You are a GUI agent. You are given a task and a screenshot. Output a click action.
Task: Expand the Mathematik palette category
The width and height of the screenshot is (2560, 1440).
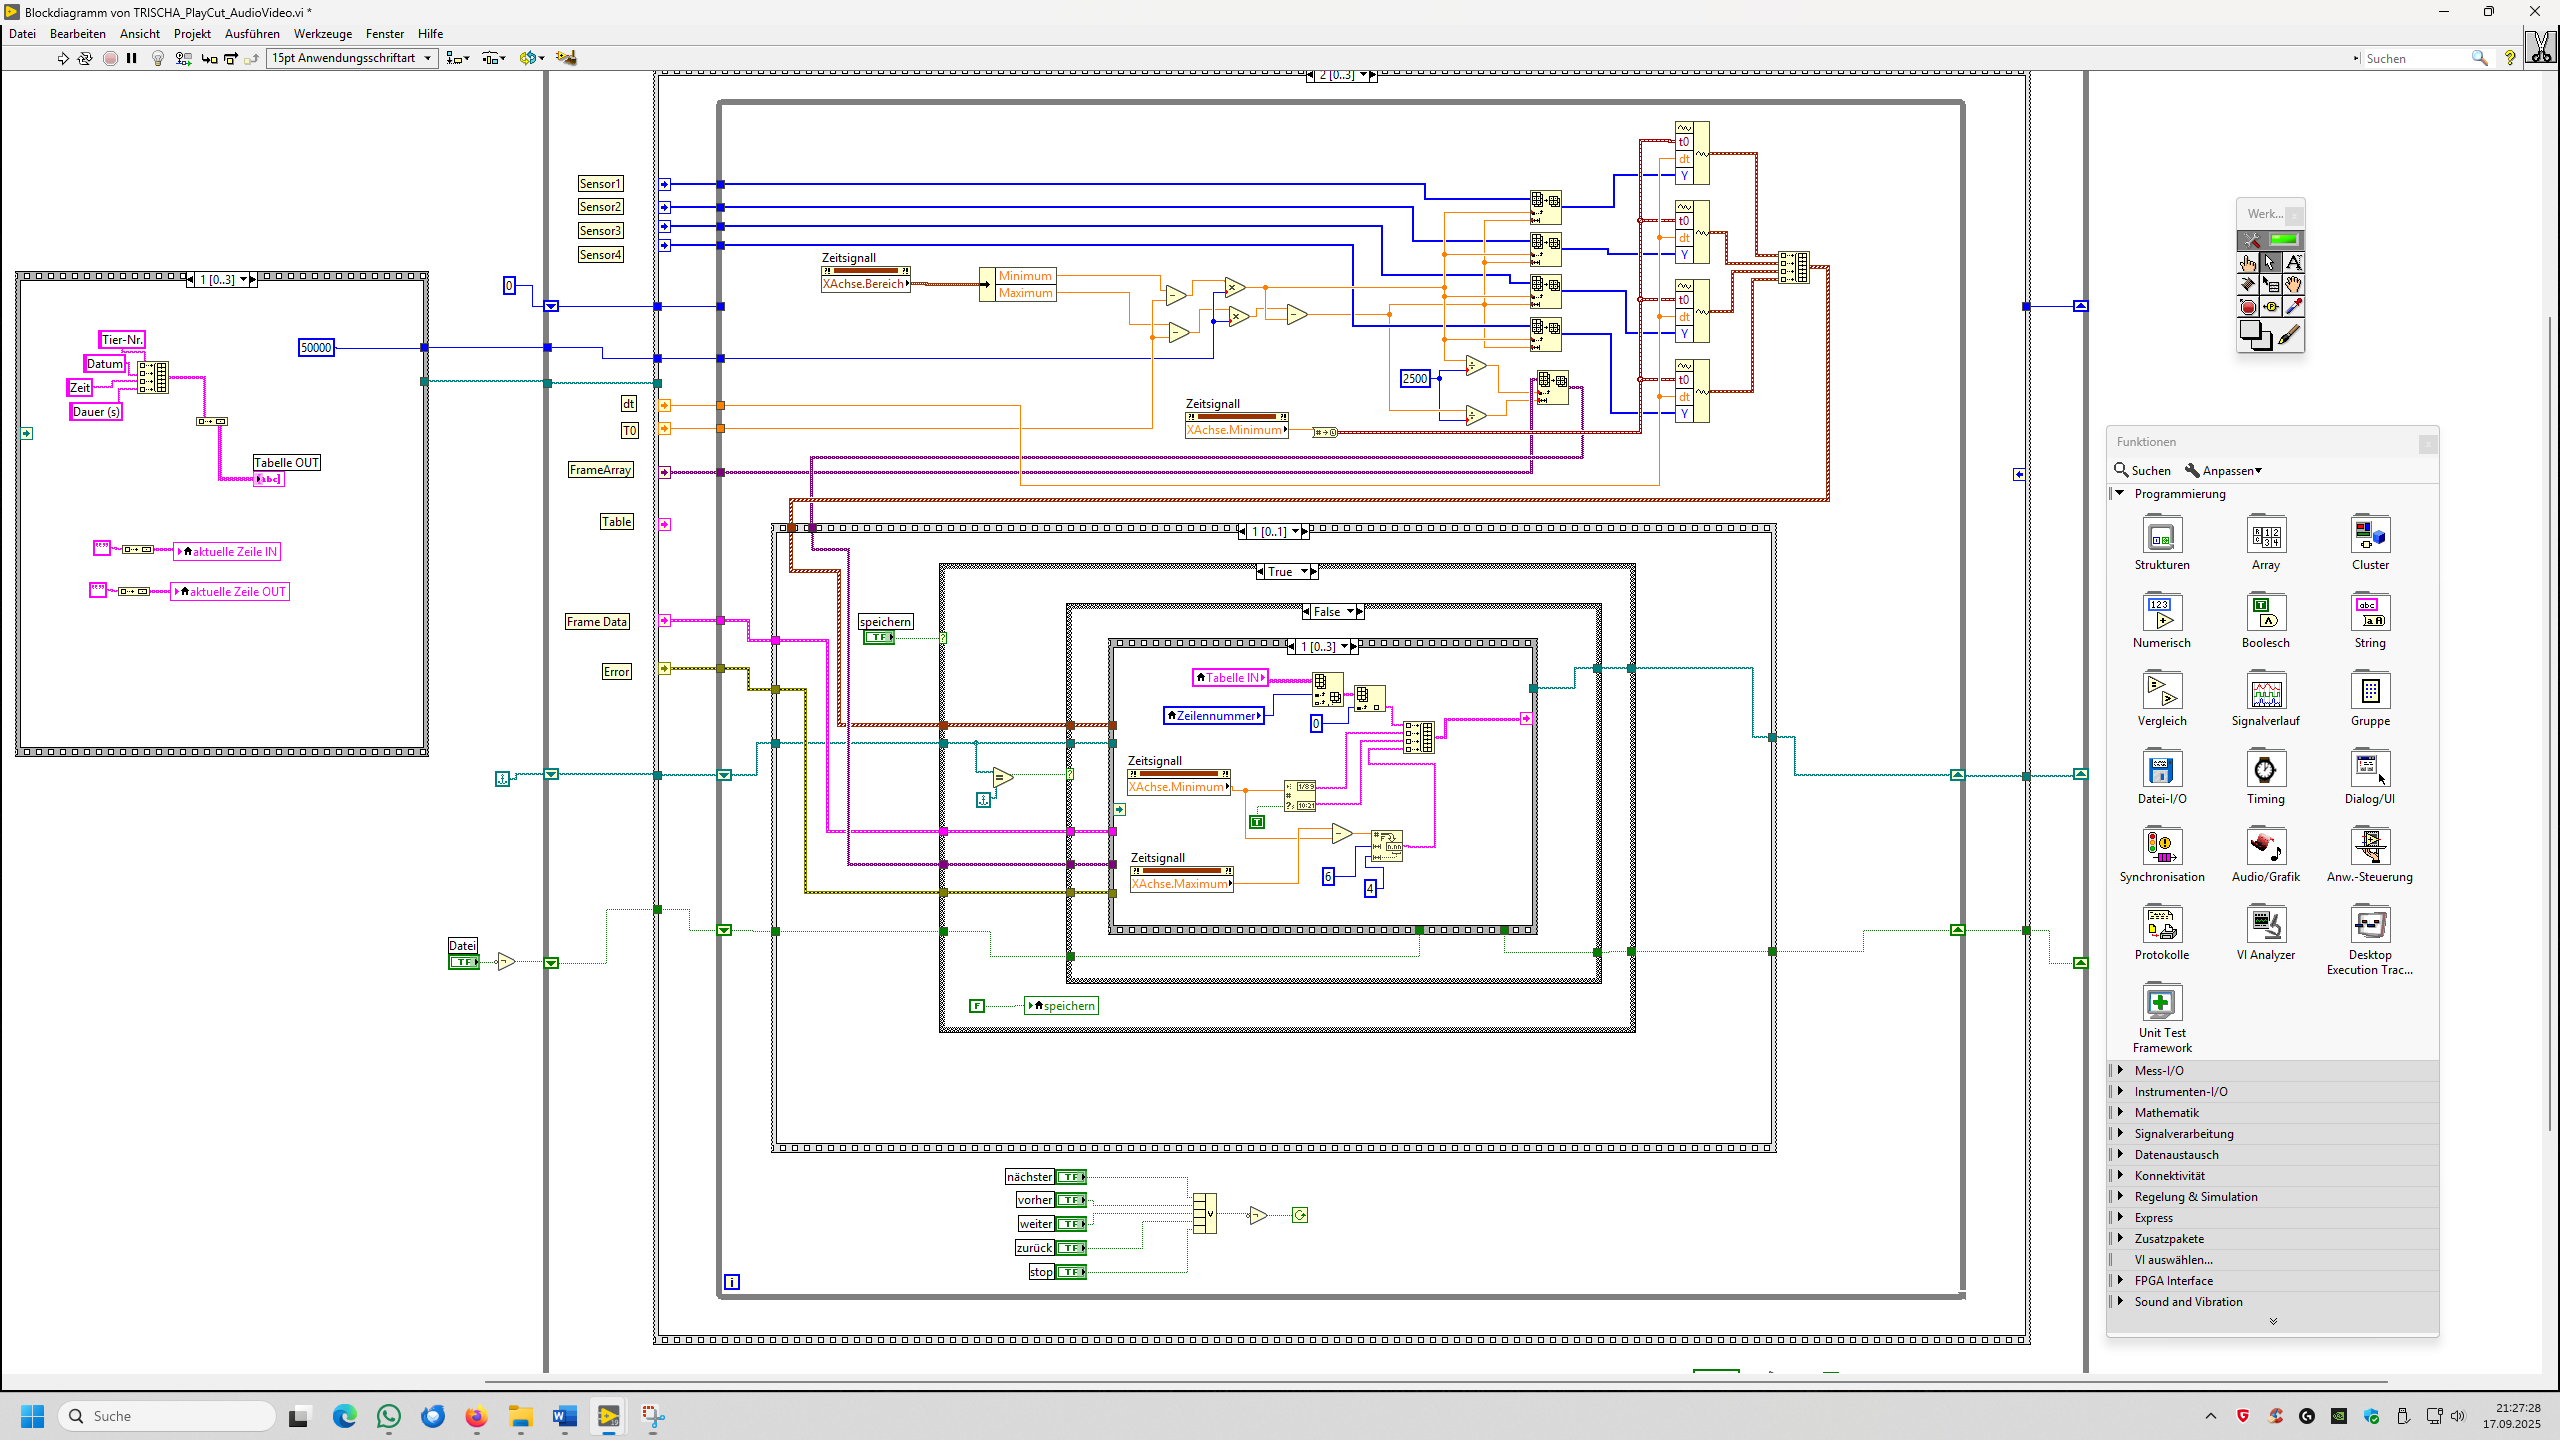point(2166,1113)
